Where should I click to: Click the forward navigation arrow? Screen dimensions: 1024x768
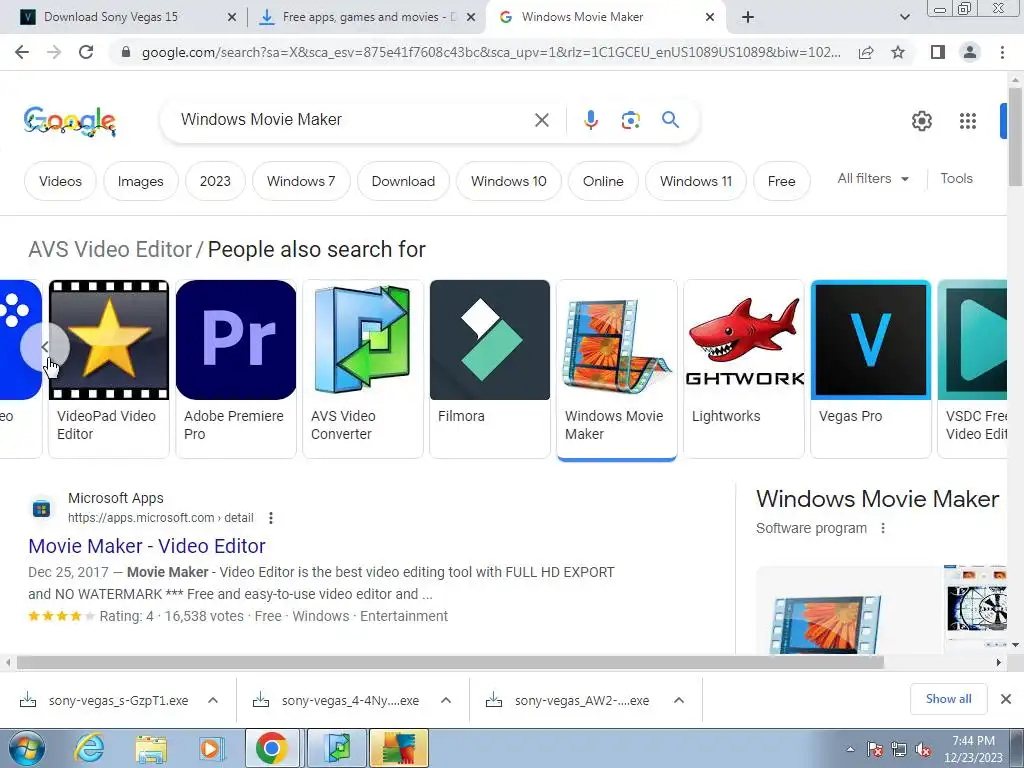pyautogui.click(x=54, y=52)
